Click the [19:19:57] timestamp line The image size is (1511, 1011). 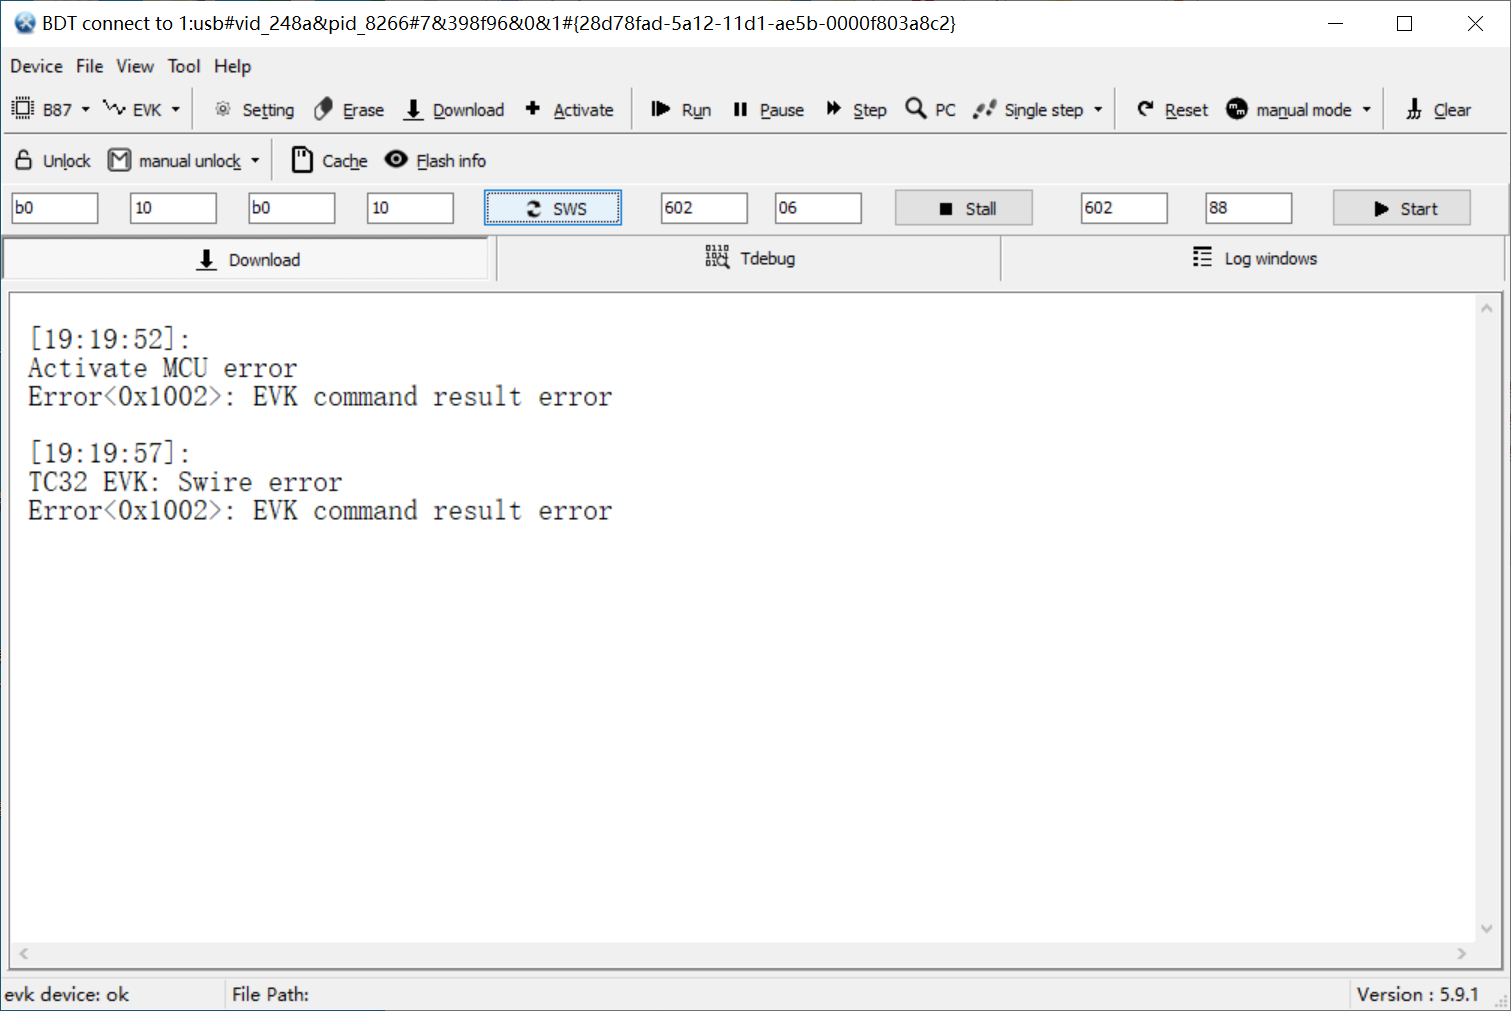tap(109, 453)
